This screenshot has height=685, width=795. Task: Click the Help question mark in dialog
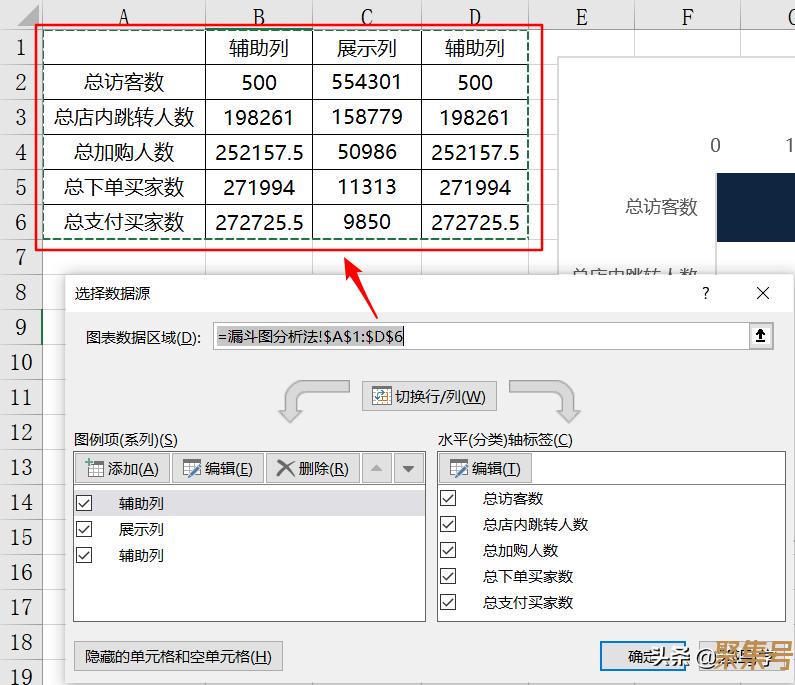[705, 293]
